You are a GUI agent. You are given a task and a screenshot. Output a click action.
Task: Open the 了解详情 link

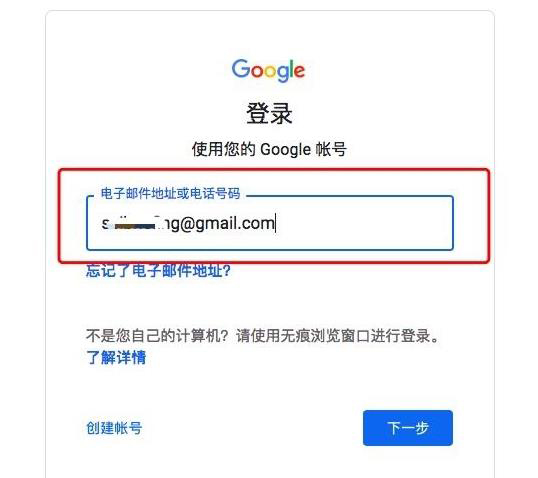116,357
